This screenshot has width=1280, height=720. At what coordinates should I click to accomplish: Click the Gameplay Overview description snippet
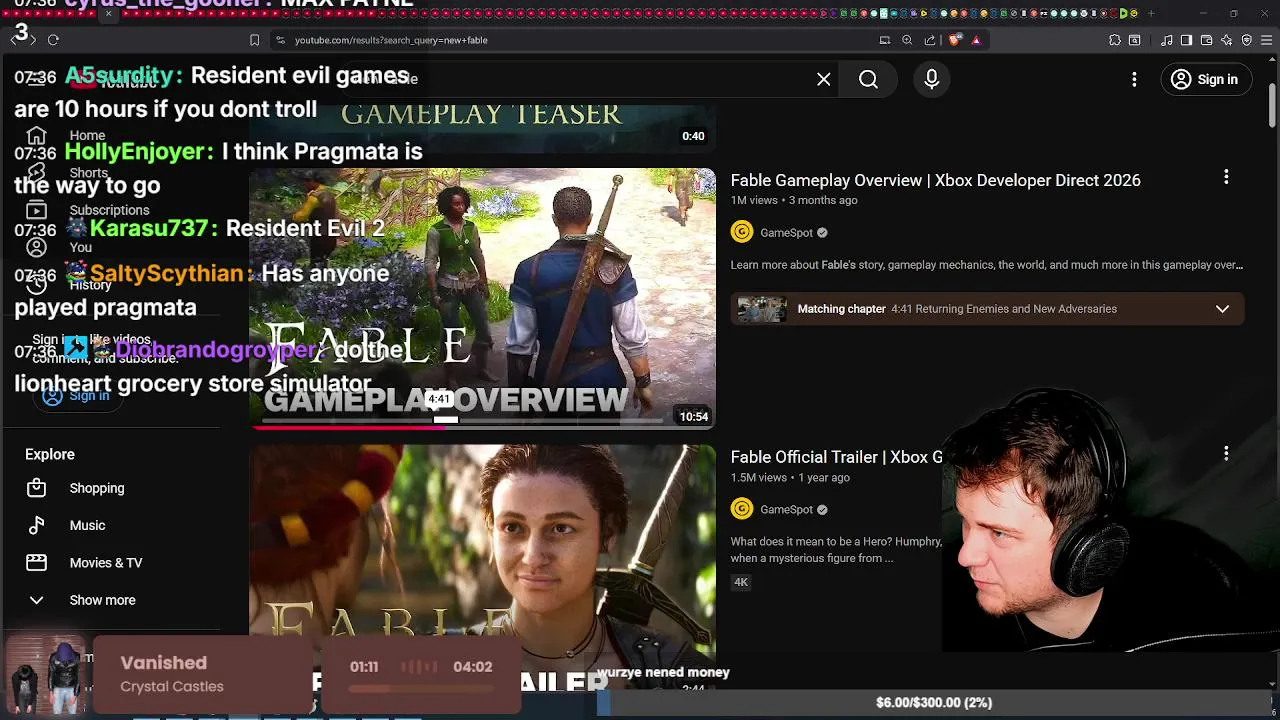pos(987,265)
